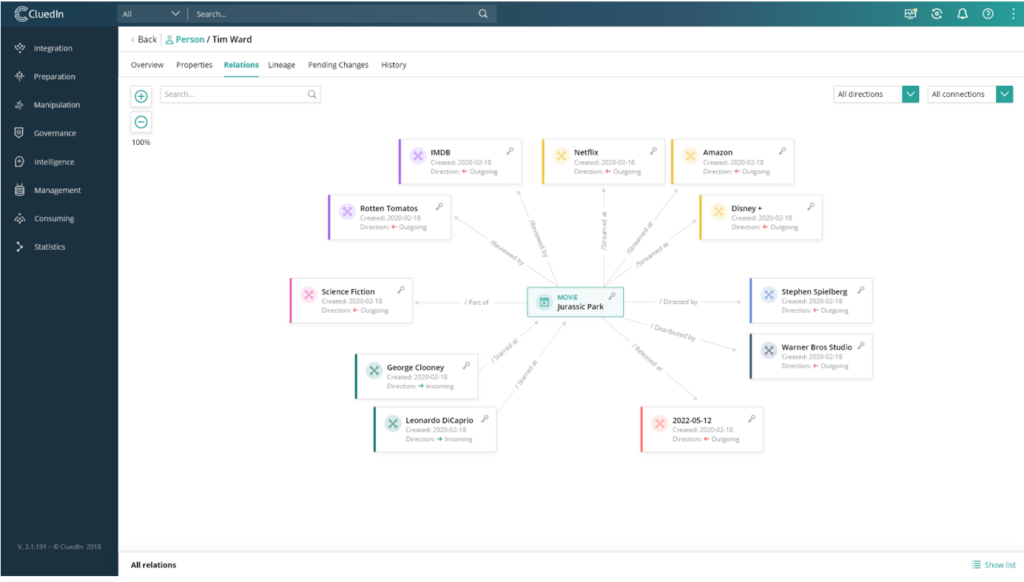The image size is (1024, 582).
Task: Click the CluedIn logo
Action: pyautogui.click(x=39, y=14)
